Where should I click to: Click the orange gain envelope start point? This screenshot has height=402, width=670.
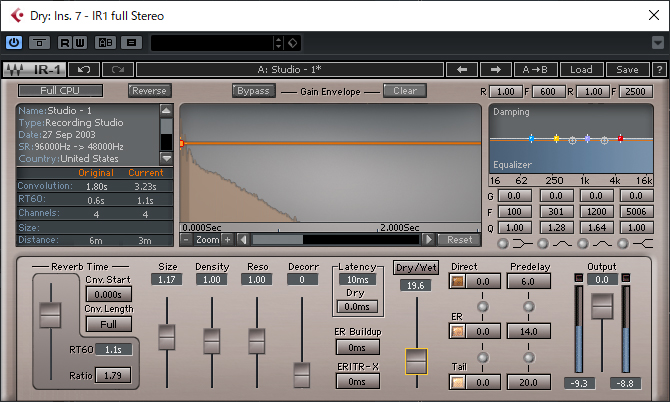[182, 144]
